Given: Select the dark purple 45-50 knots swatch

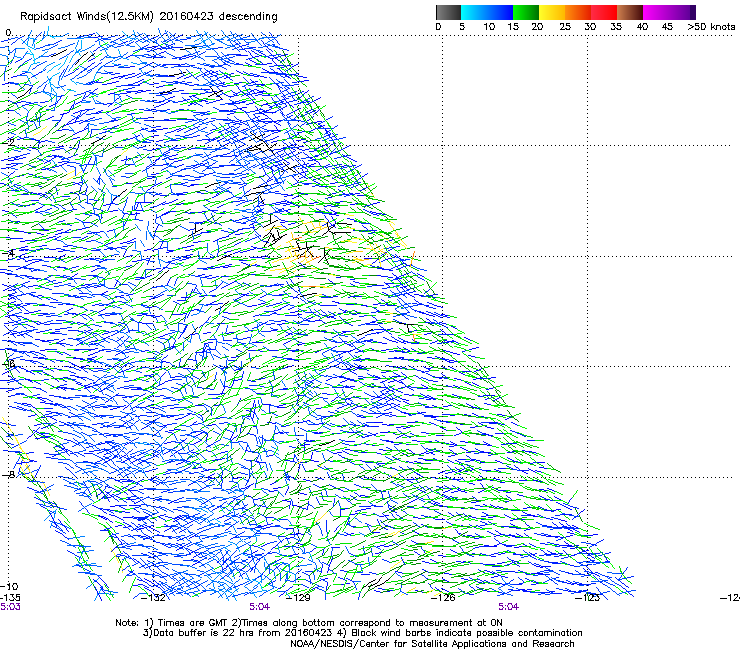Looking at the screenshot, I should [682, 12].
